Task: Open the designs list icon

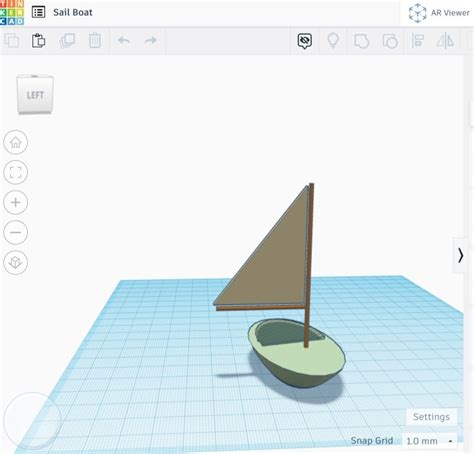Action: (x=38, y=12)
